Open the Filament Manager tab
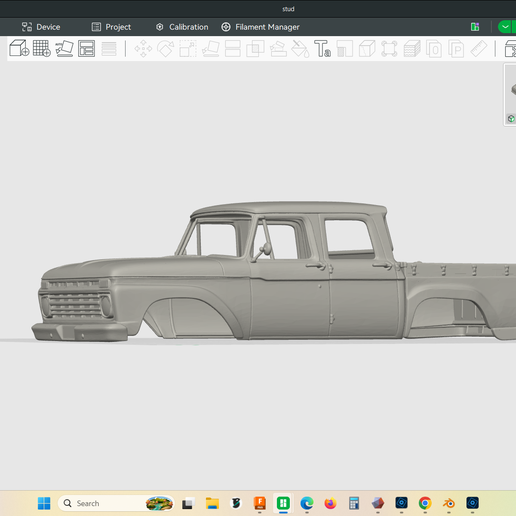 pyautogui.click(x=260, y=27)
